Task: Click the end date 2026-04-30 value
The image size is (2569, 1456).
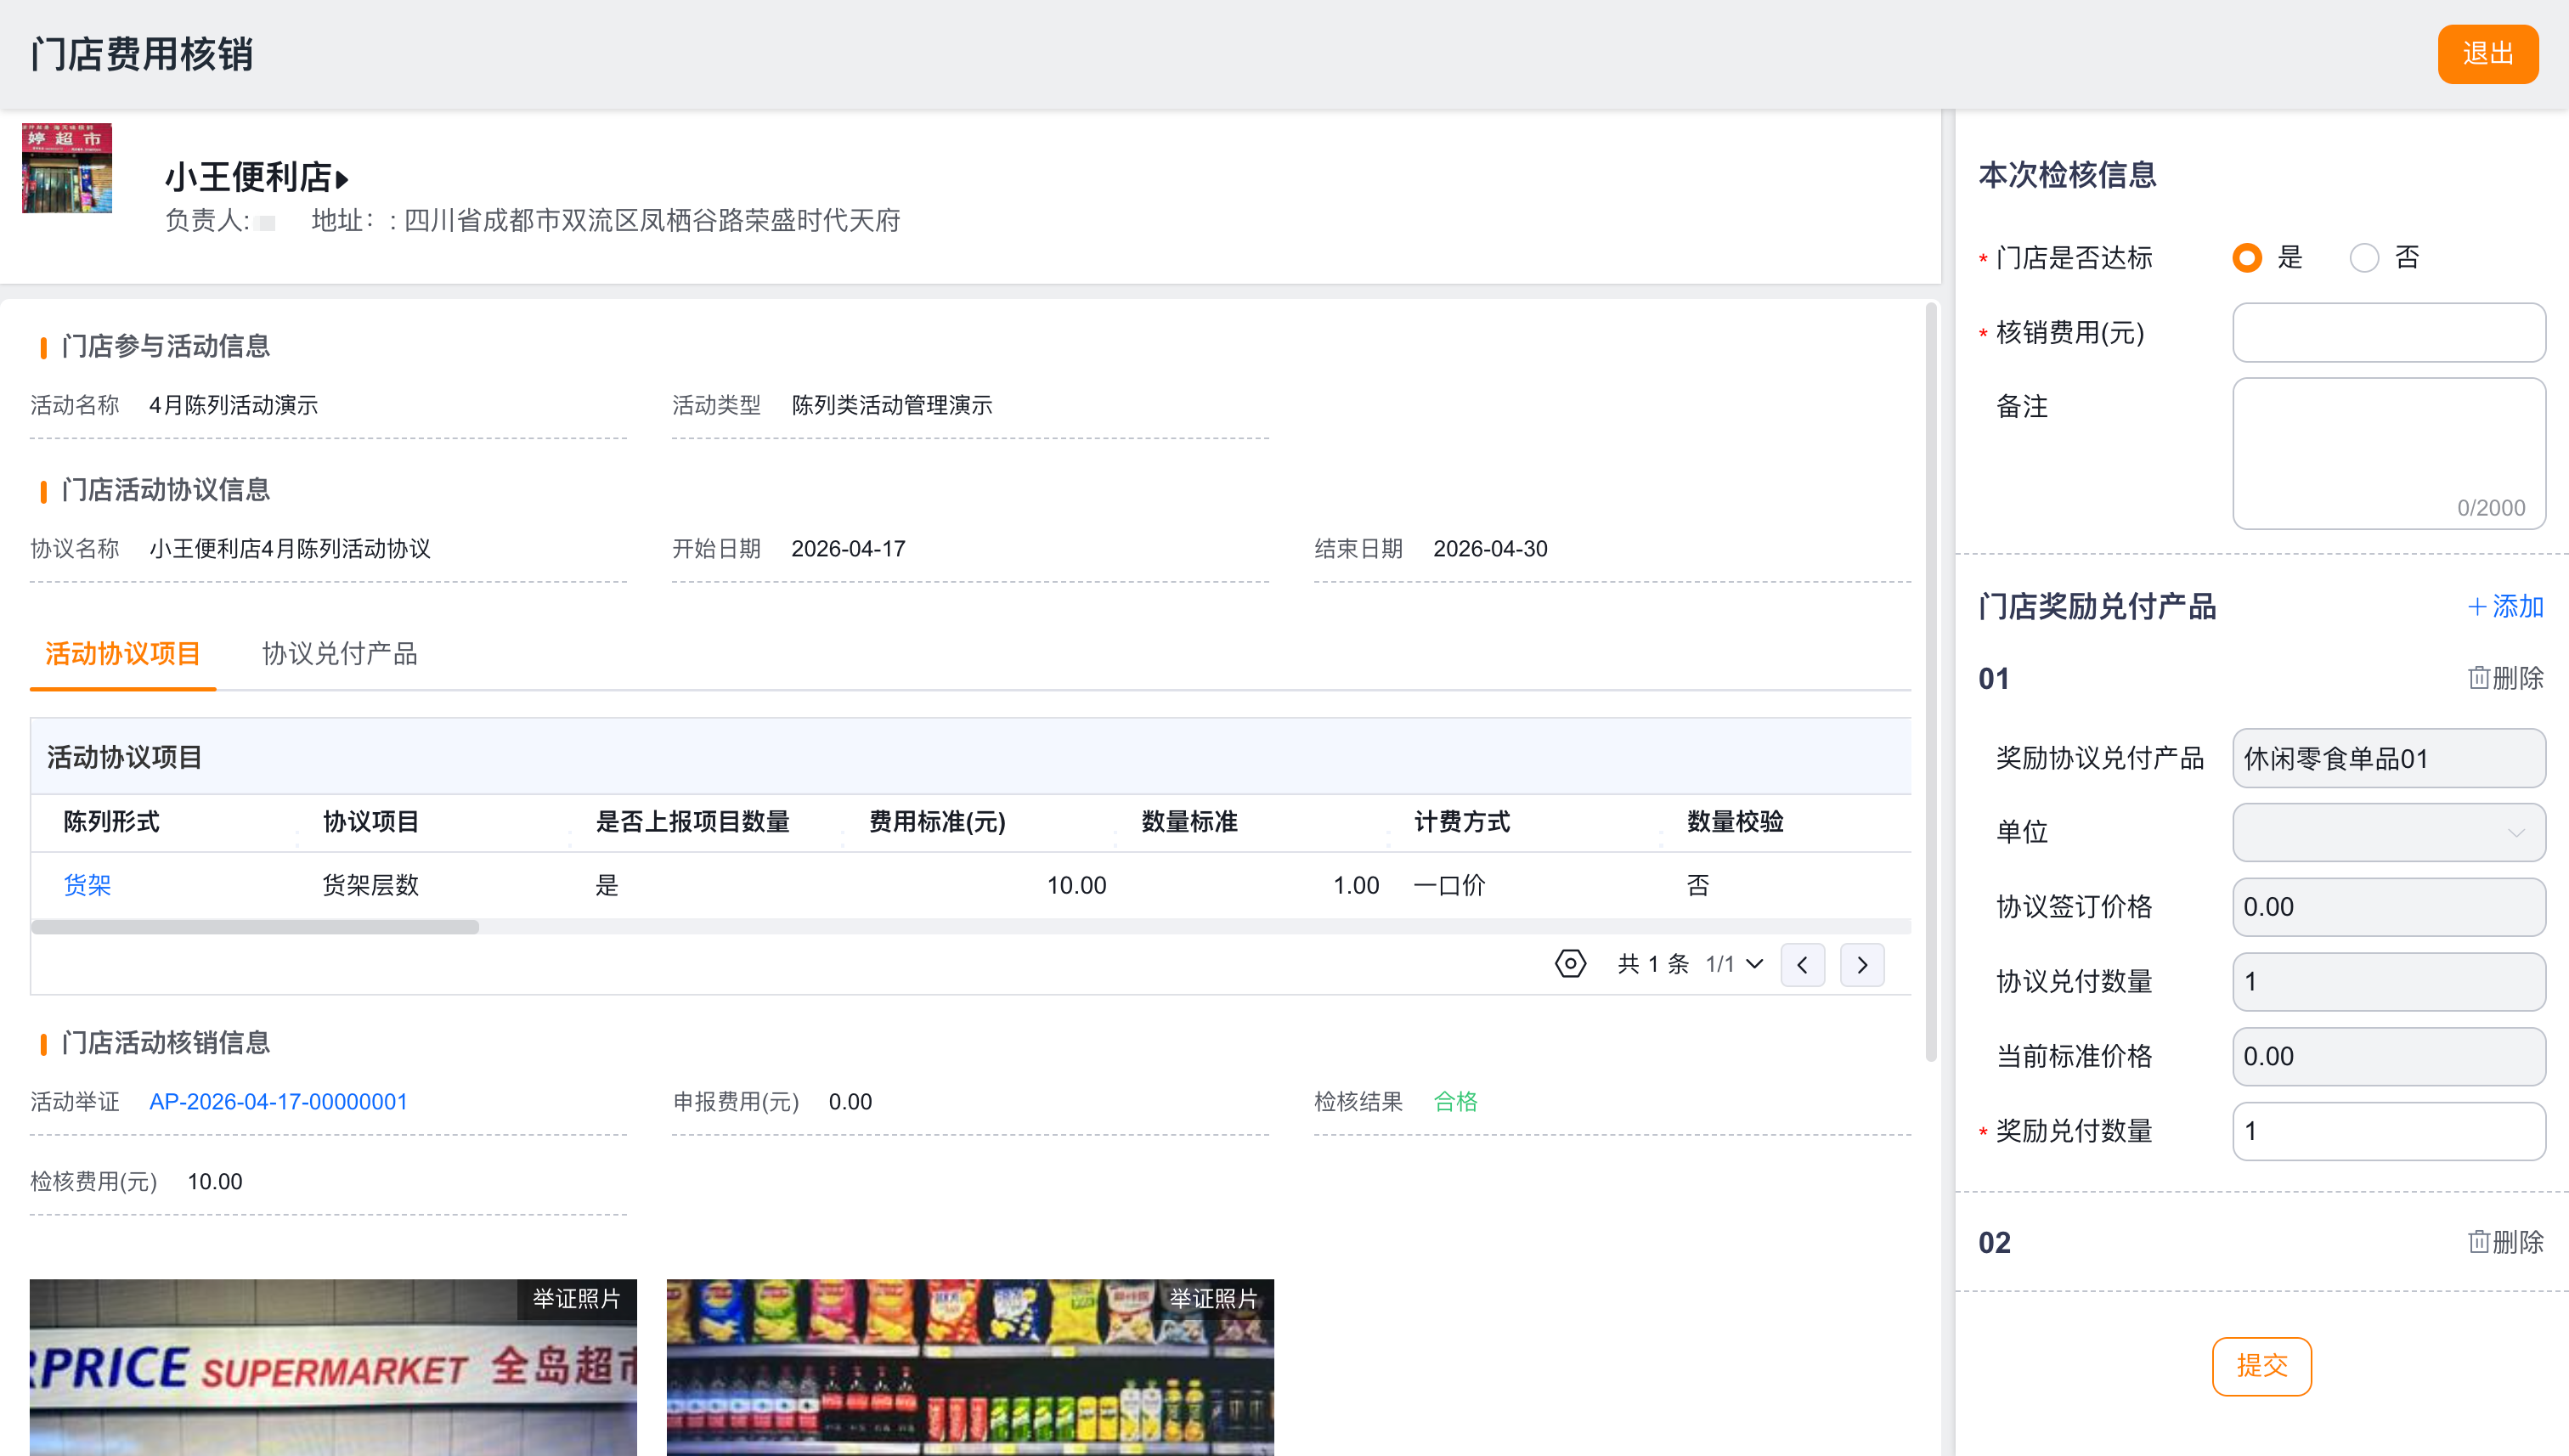Action: [x=1490, y=548]
